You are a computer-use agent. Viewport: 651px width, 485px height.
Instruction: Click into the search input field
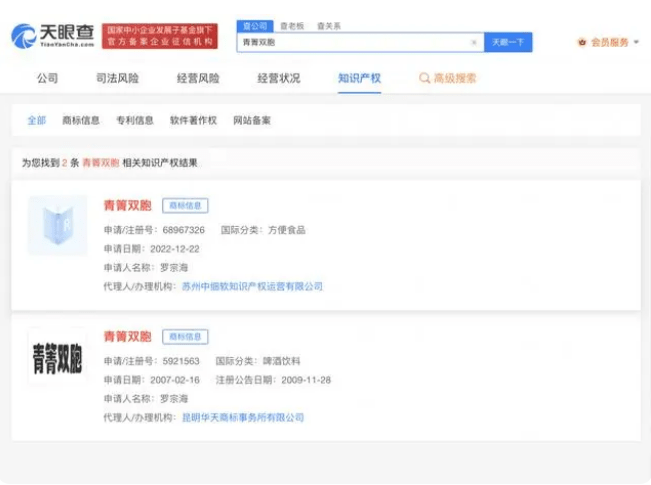click(x=350, y=42)
